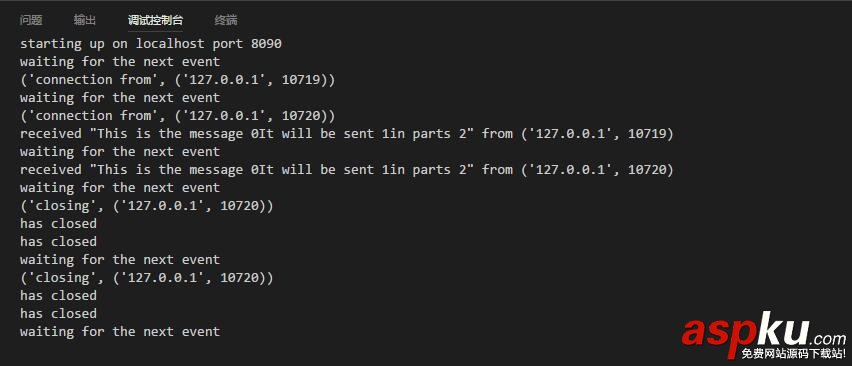Click the first 'closing' 10720 output line
Screen dimensions: 852x366
147,206
